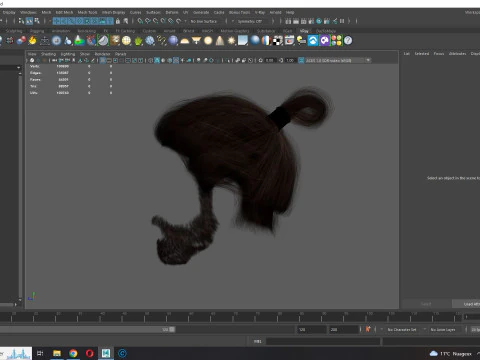Click the weather widget in the taskbar
This screenshot has height=360, width=480.
(x=451, y=354)
